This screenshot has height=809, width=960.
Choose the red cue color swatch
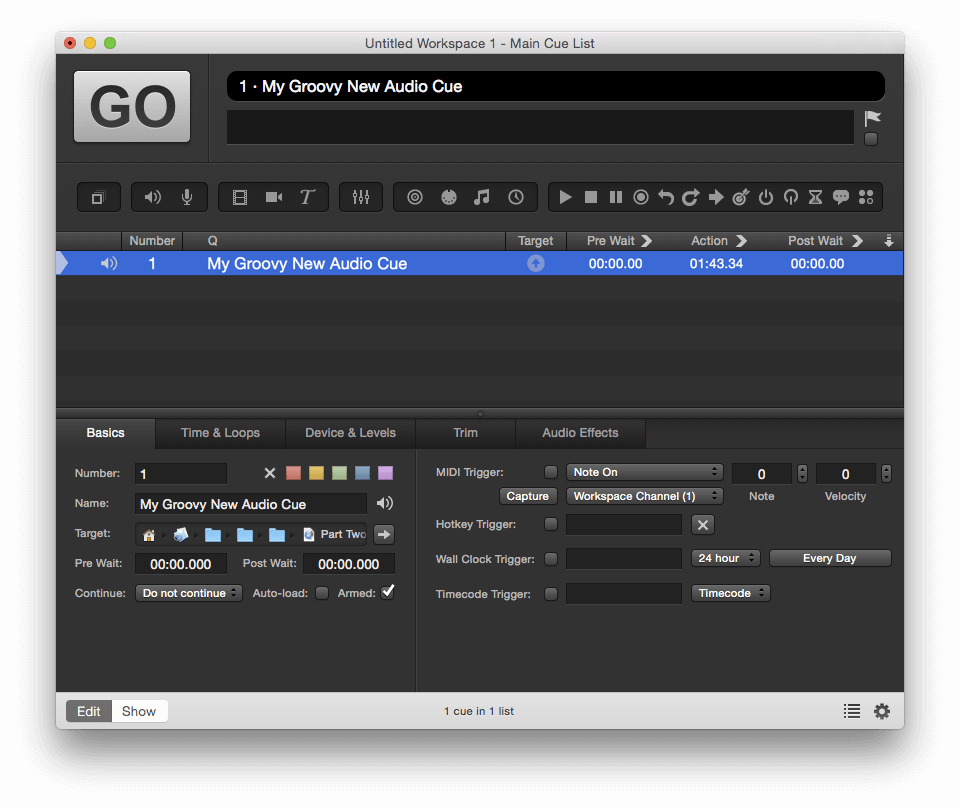(294, 473)
